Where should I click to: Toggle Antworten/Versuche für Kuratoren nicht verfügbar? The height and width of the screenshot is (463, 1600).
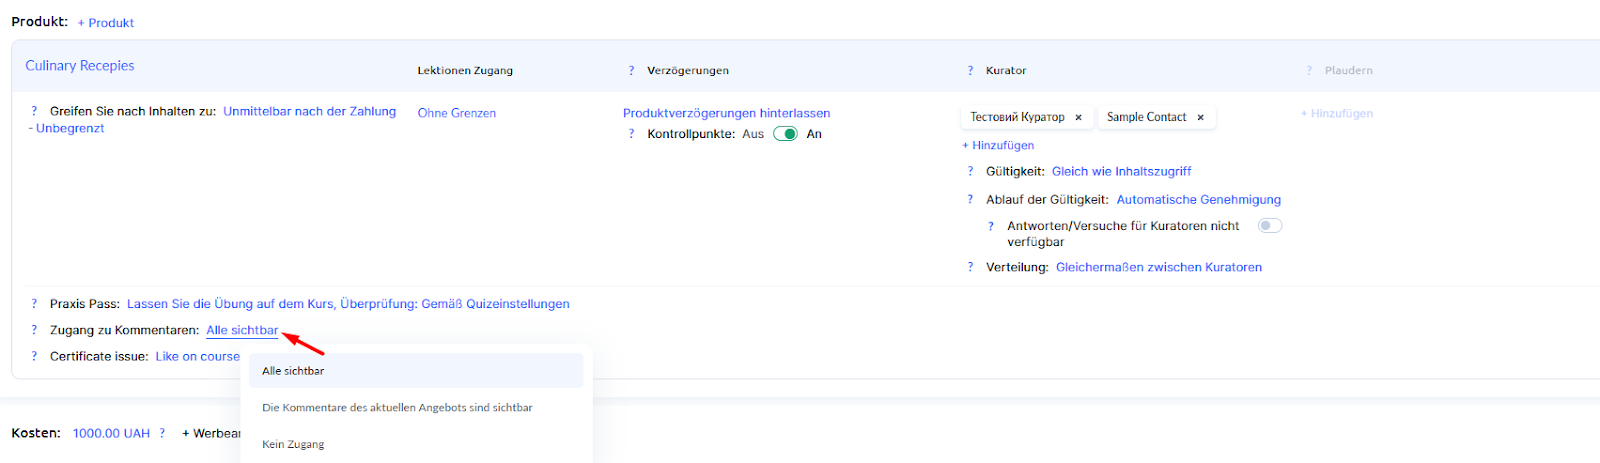click(1269, 226)
